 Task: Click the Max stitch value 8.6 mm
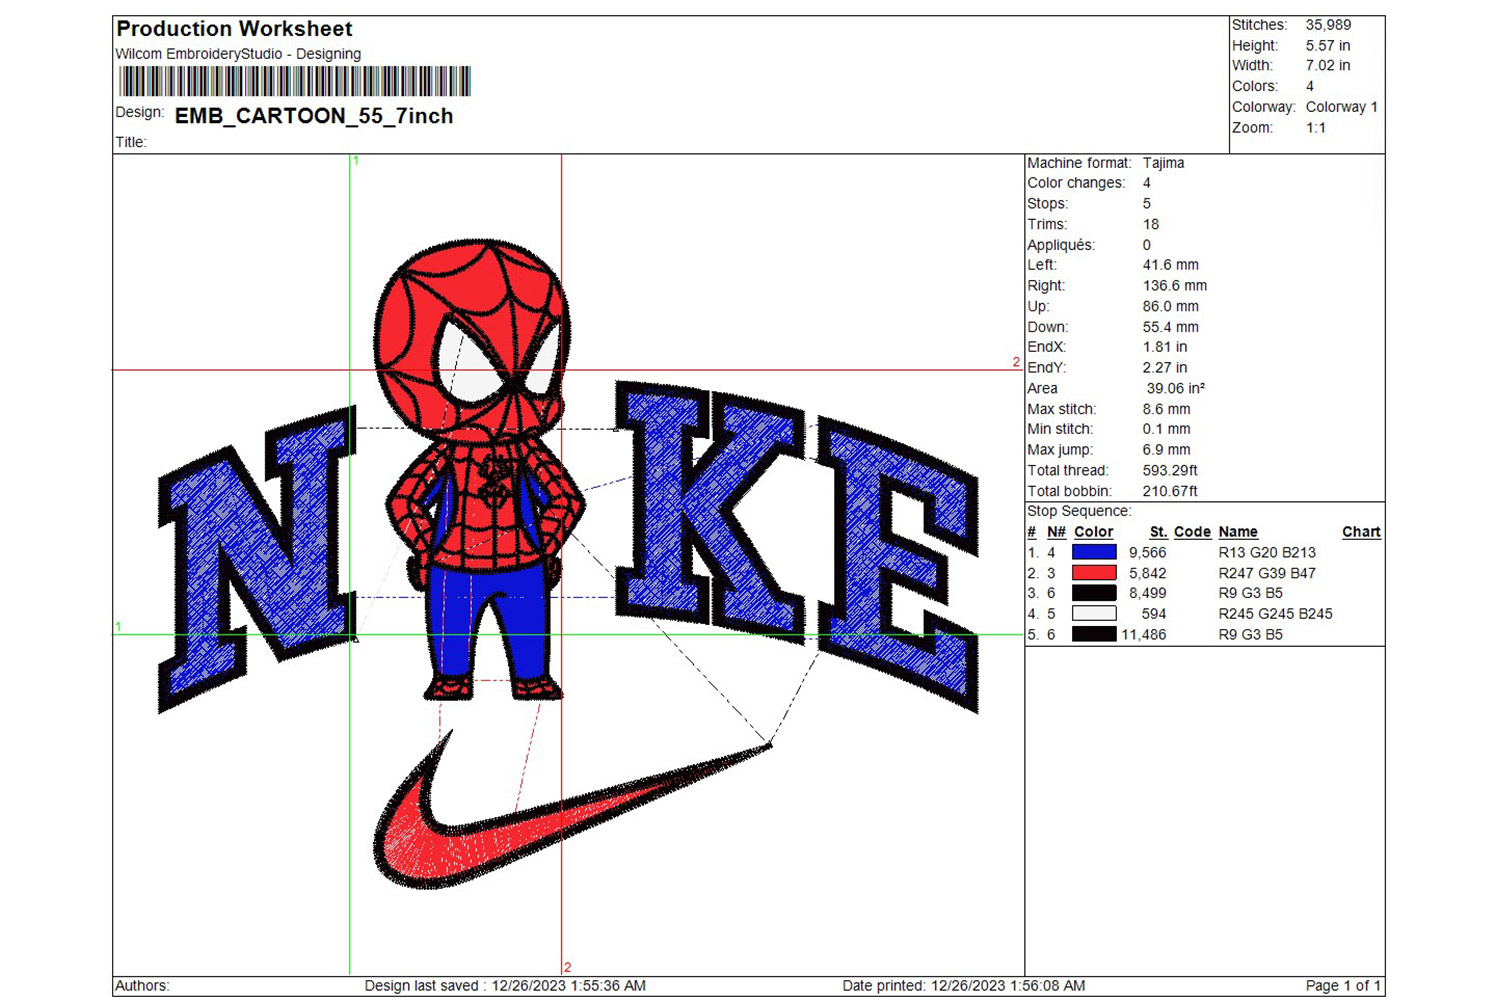(x=1166, y=409)
